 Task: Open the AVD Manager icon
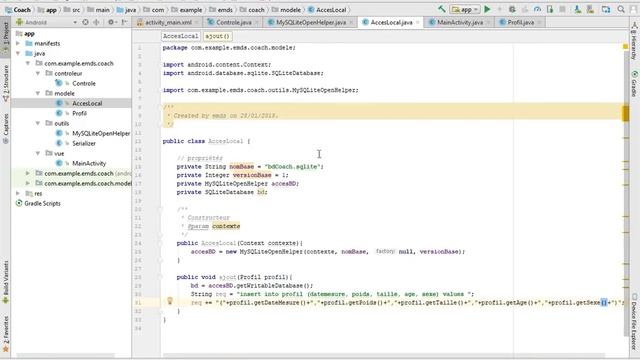pyautogui.click(x=577, y=9)
